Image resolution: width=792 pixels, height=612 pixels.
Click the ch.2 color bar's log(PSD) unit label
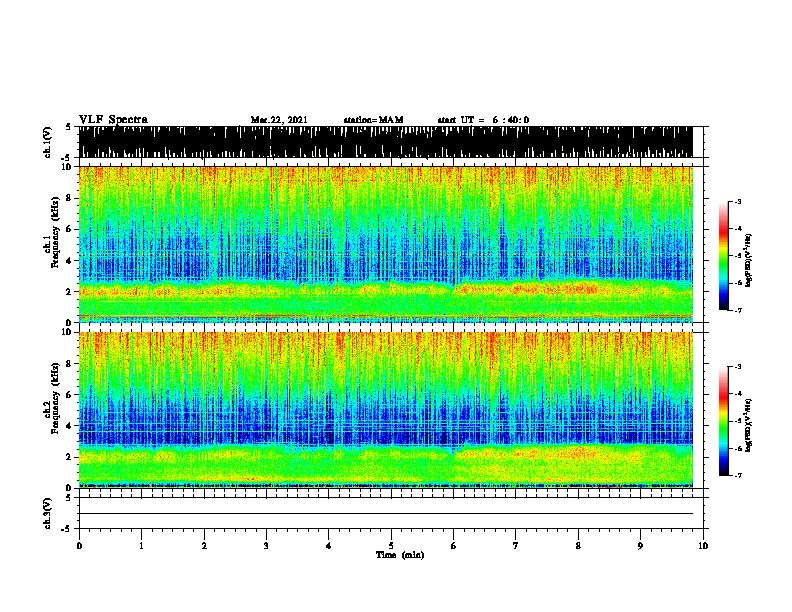coord(748,425)
